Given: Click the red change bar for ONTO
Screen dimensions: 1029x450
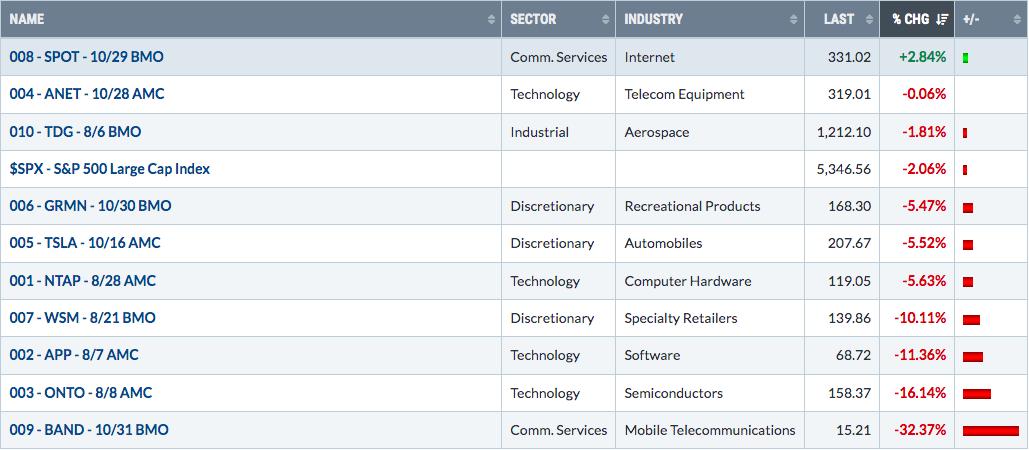Looking at the screenshot, I should [x=976, y=394].
